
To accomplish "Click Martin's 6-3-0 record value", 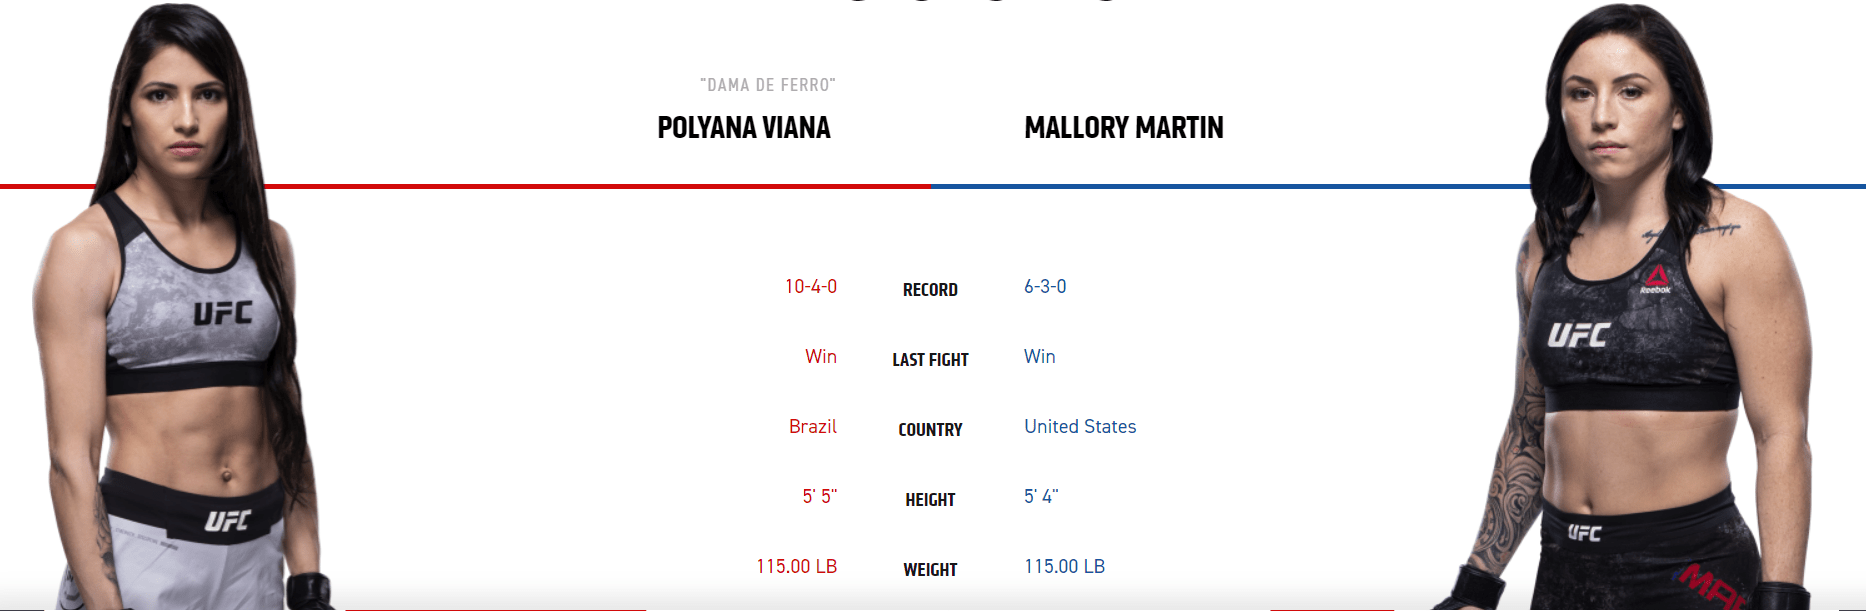I will (1045, 287).
